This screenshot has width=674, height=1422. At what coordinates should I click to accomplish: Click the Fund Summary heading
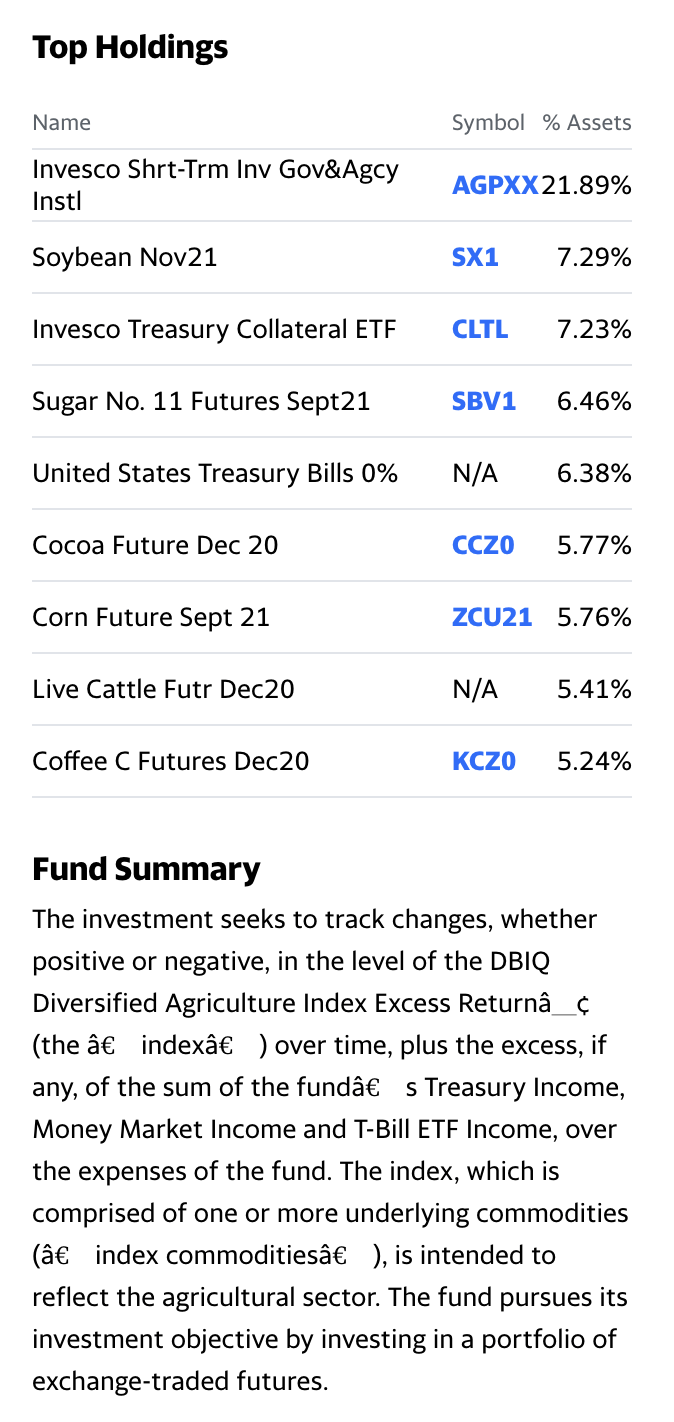[x=146, y=869]
